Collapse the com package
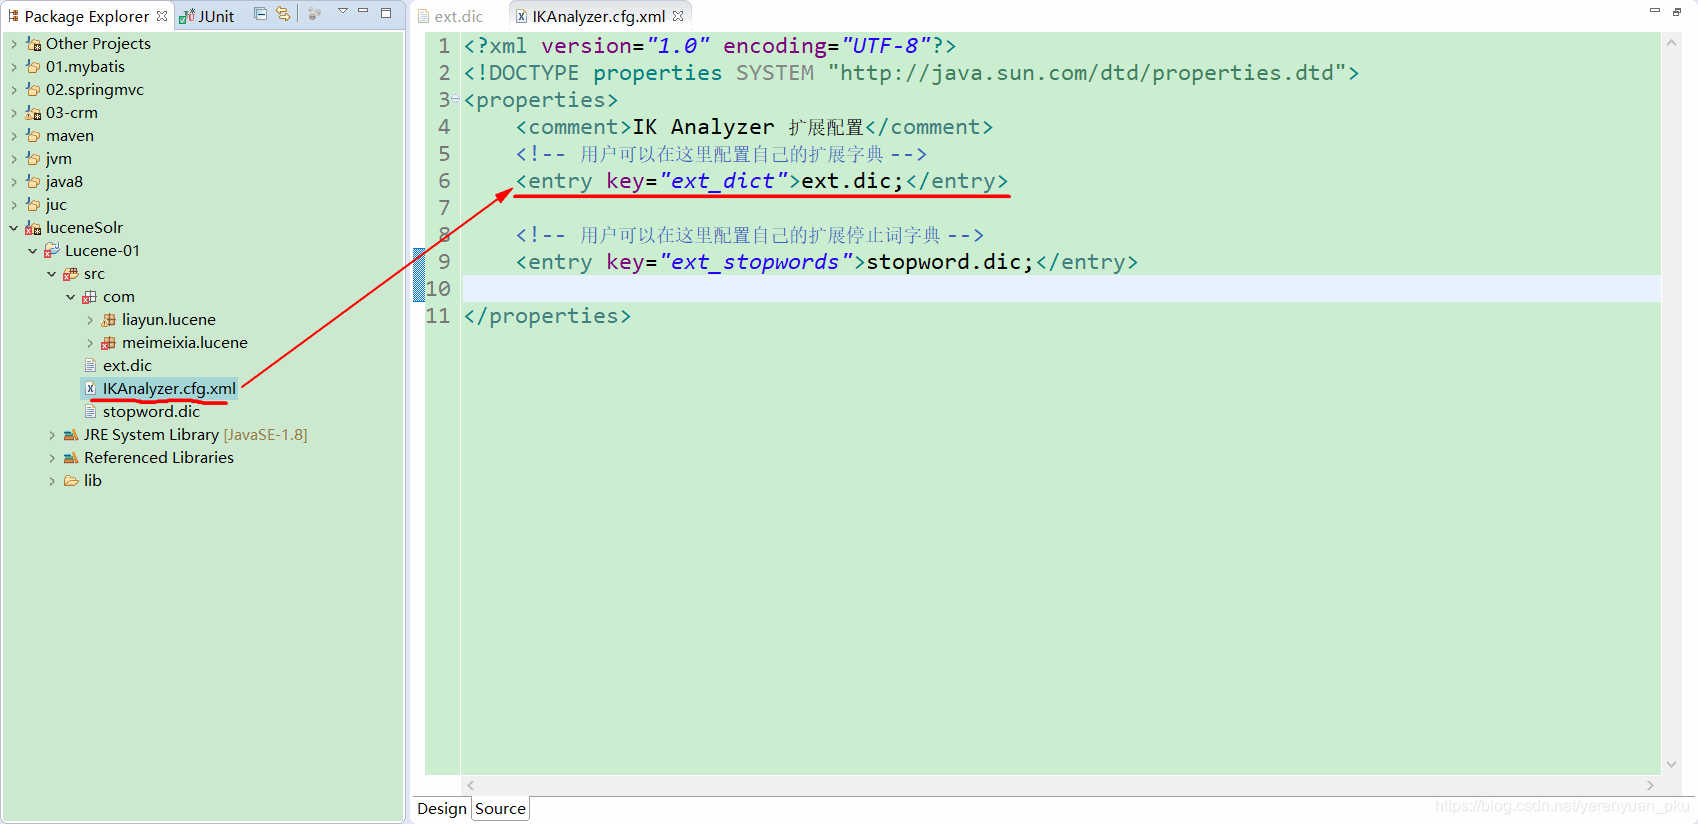The image size is (1698, 824). pos(71,297)
